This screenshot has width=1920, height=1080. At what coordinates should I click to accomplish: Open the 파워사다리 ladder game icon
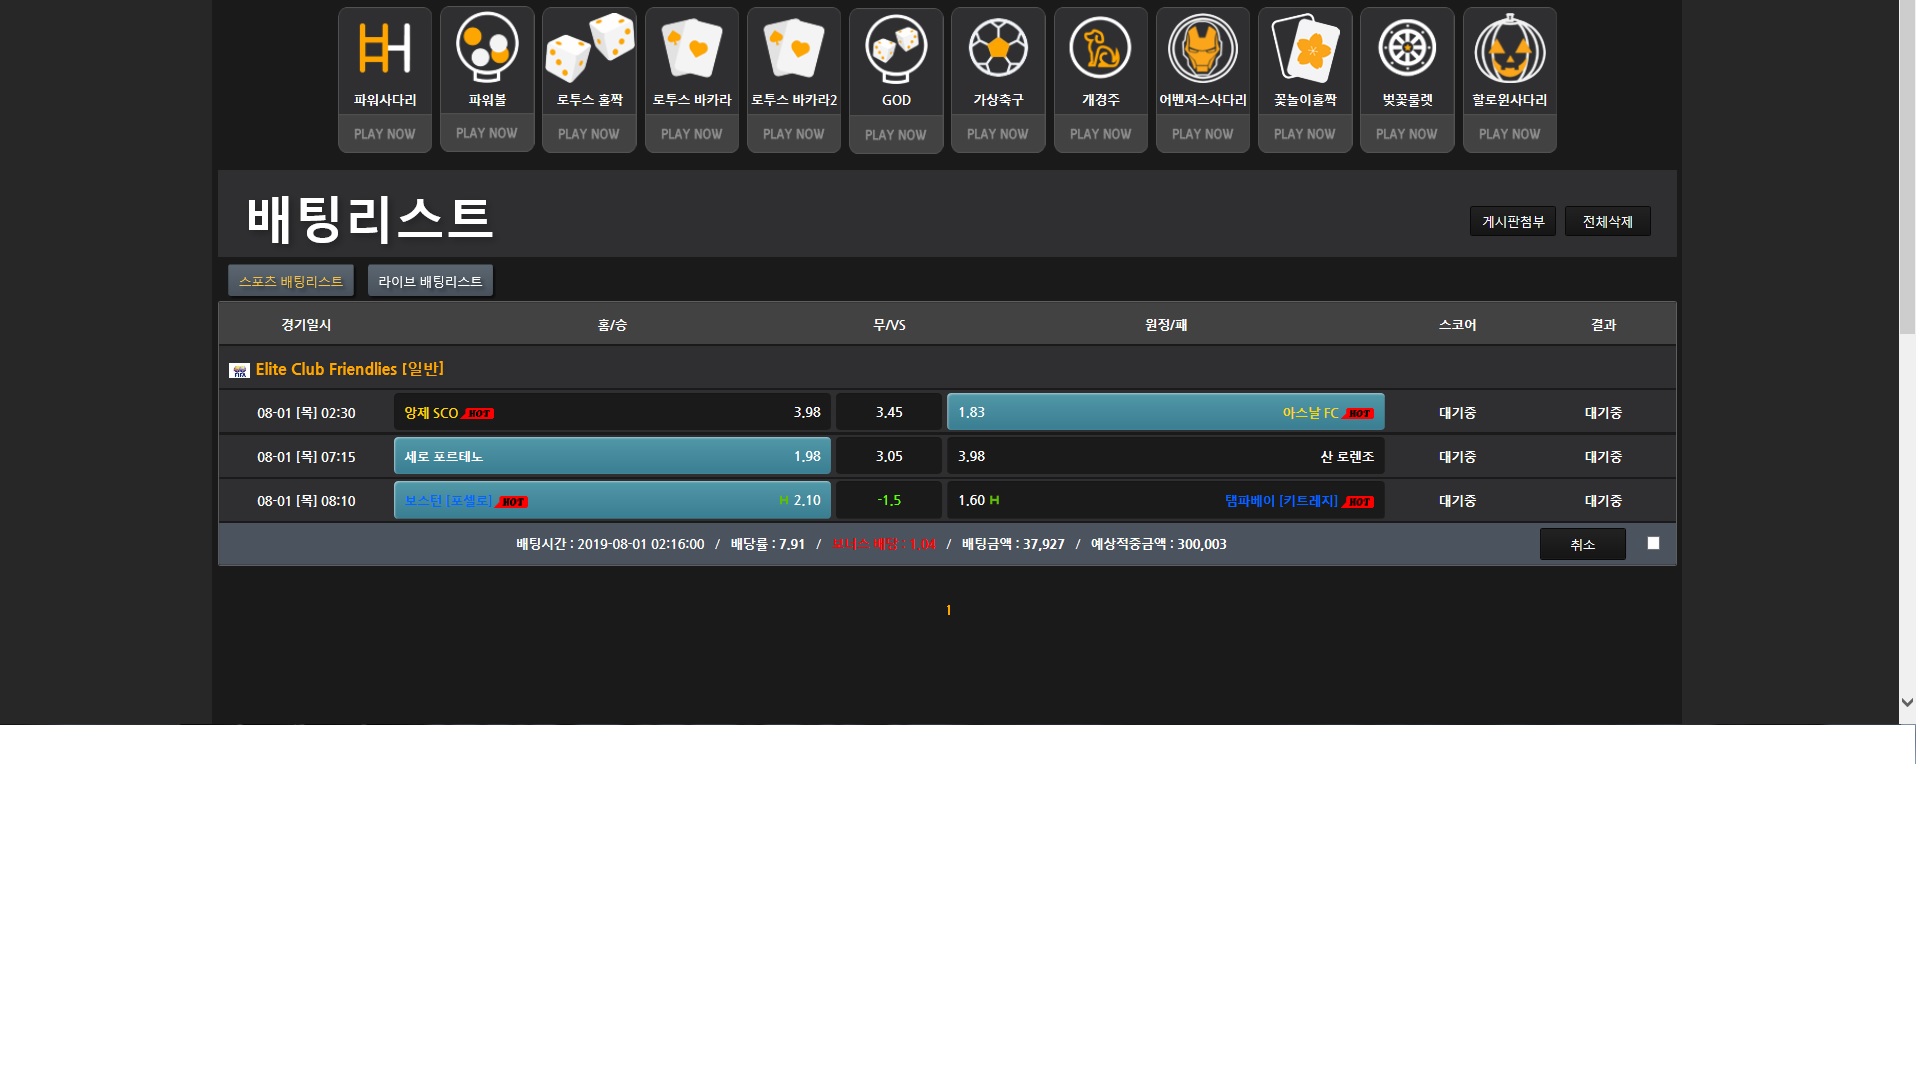(384, 49)
